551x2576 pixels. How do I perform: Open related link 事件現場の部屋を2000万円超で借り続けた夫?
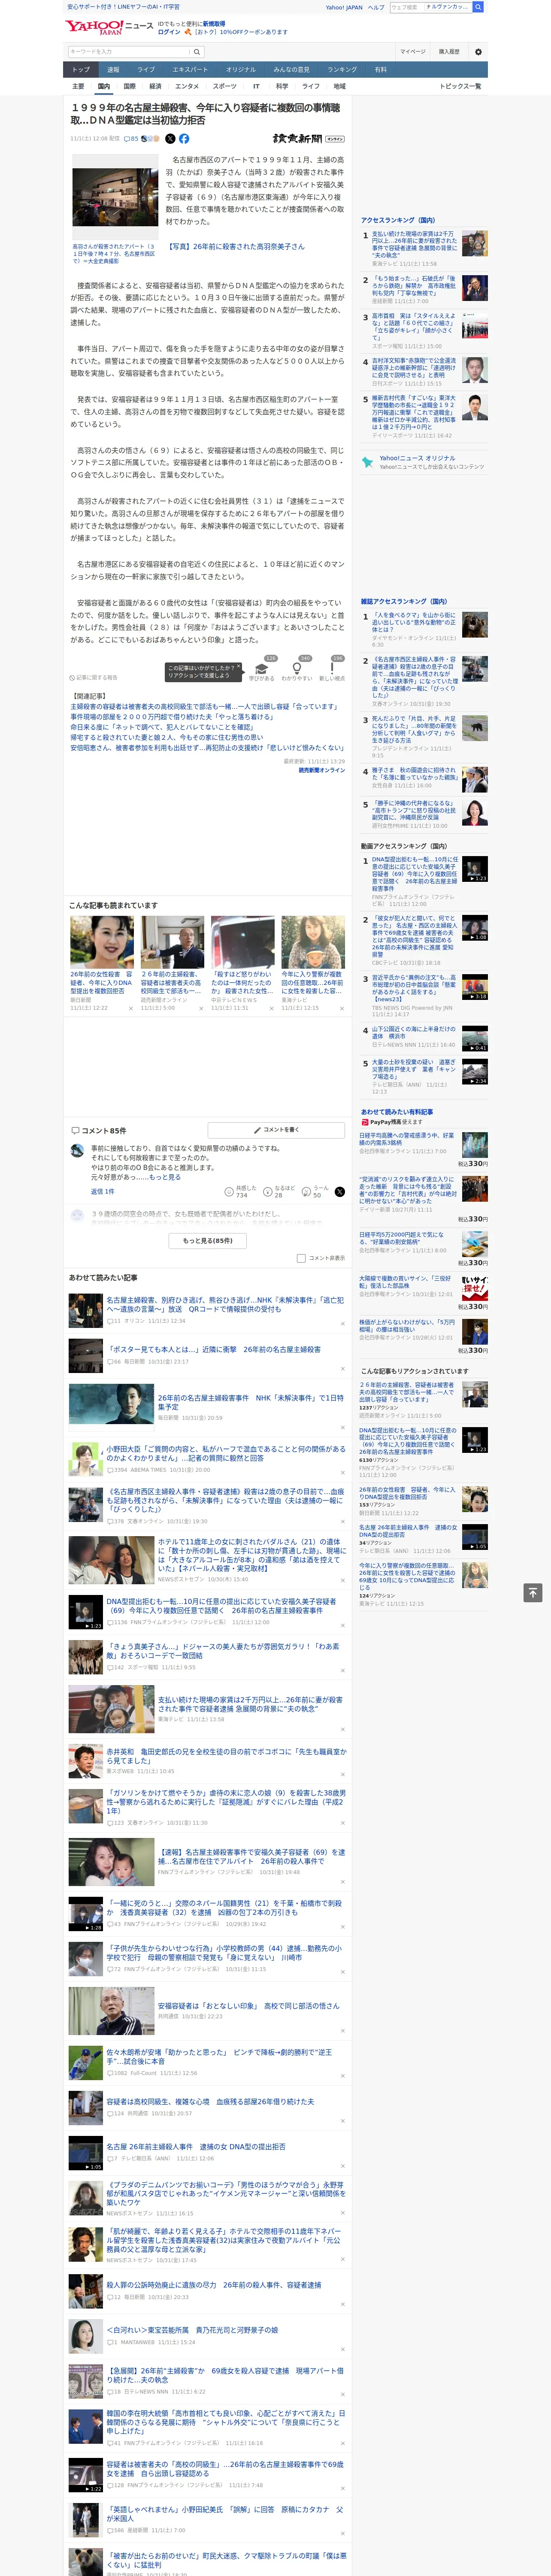tap(172, 716)
